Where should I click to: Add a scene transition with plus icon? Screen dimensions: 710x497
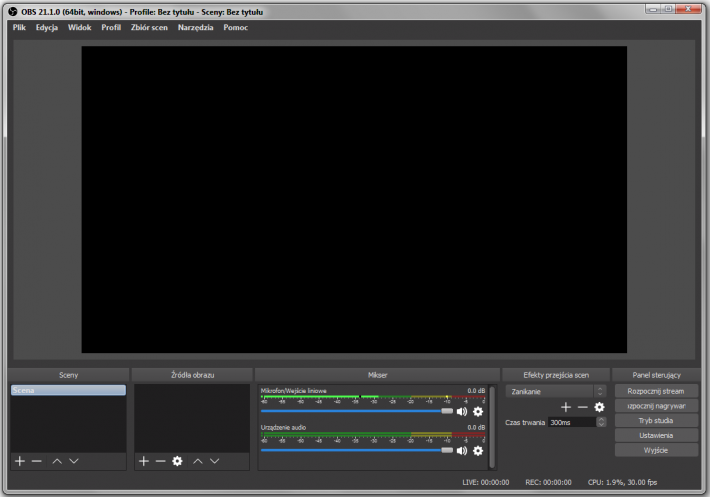click(x=566, y=407)
